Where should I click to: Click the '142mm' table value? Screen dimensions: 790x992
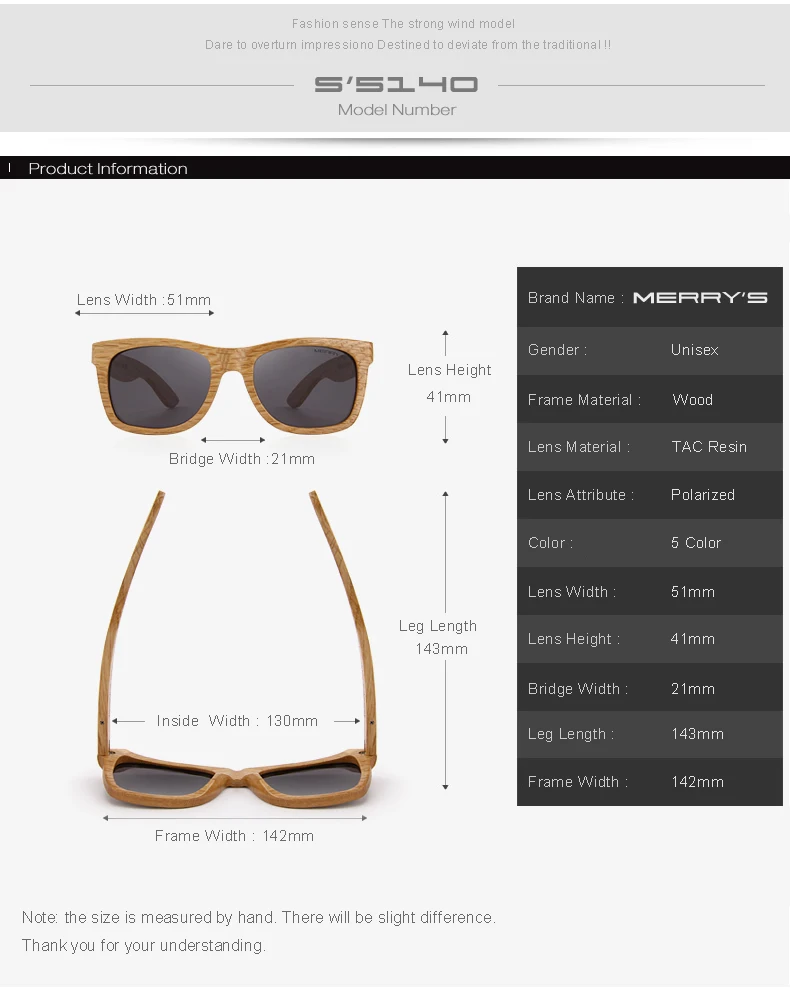697,782
